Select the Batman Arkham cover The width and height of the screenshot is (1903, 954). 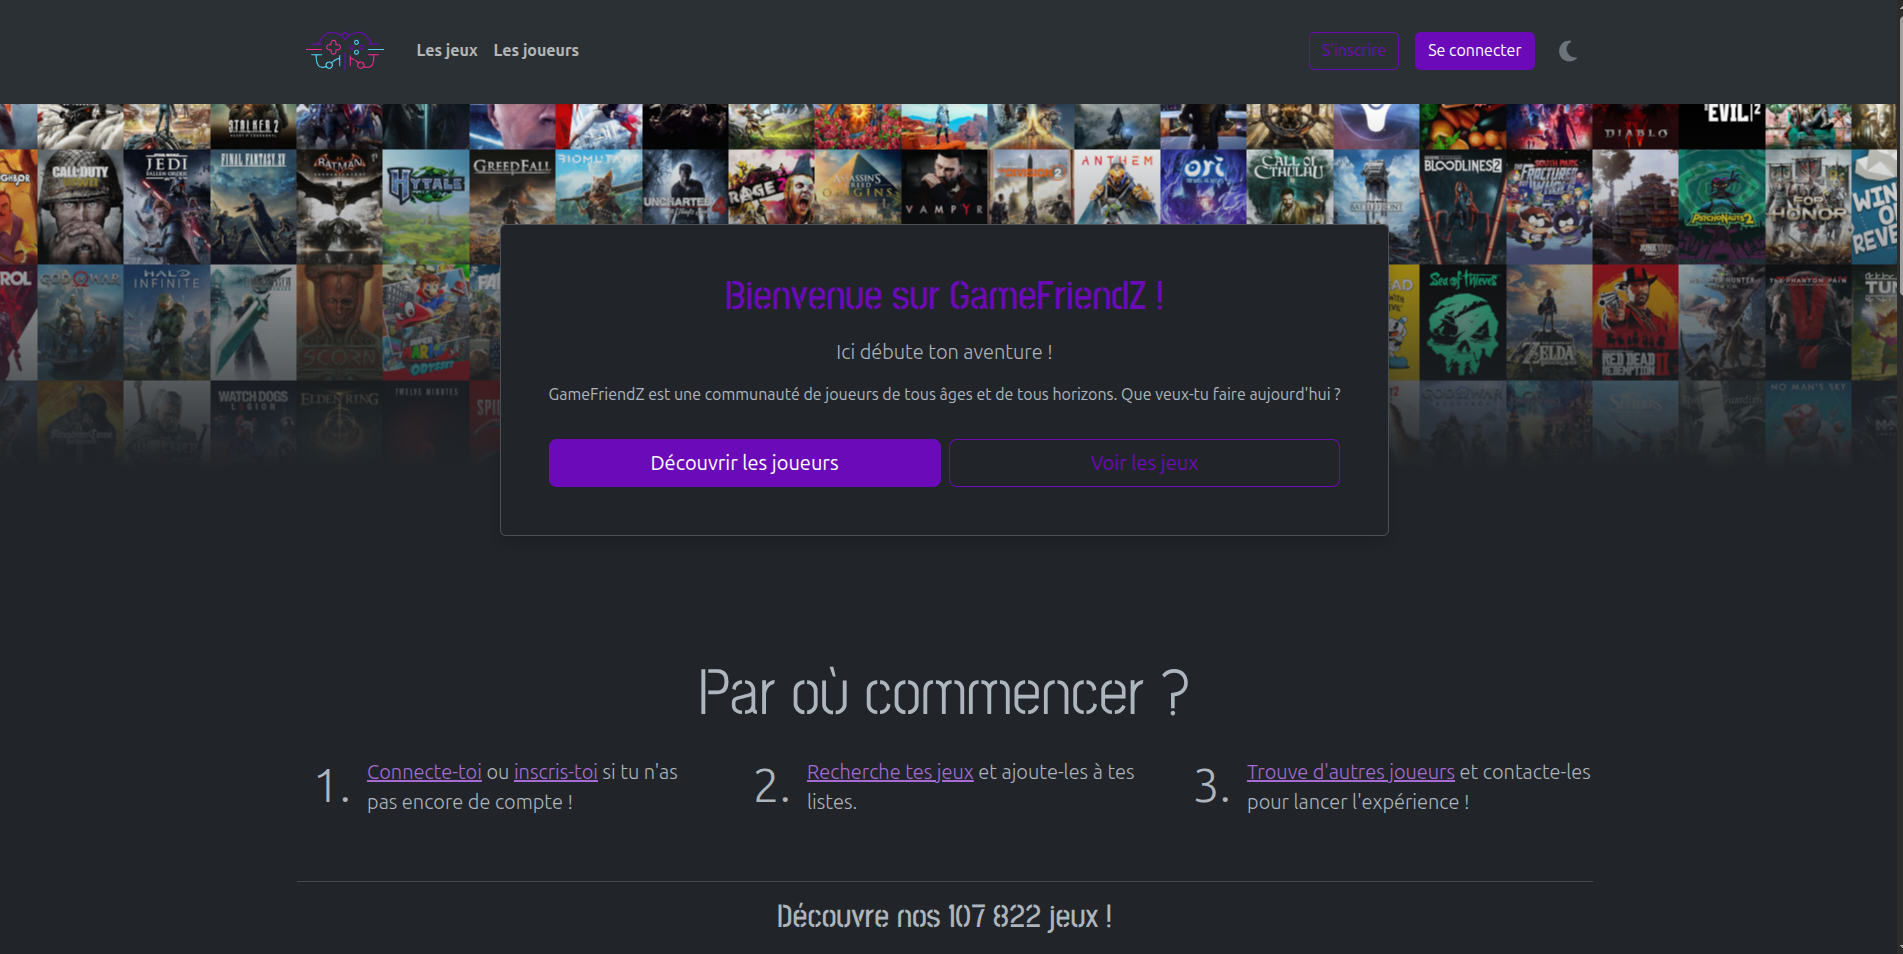click(339, 207)
